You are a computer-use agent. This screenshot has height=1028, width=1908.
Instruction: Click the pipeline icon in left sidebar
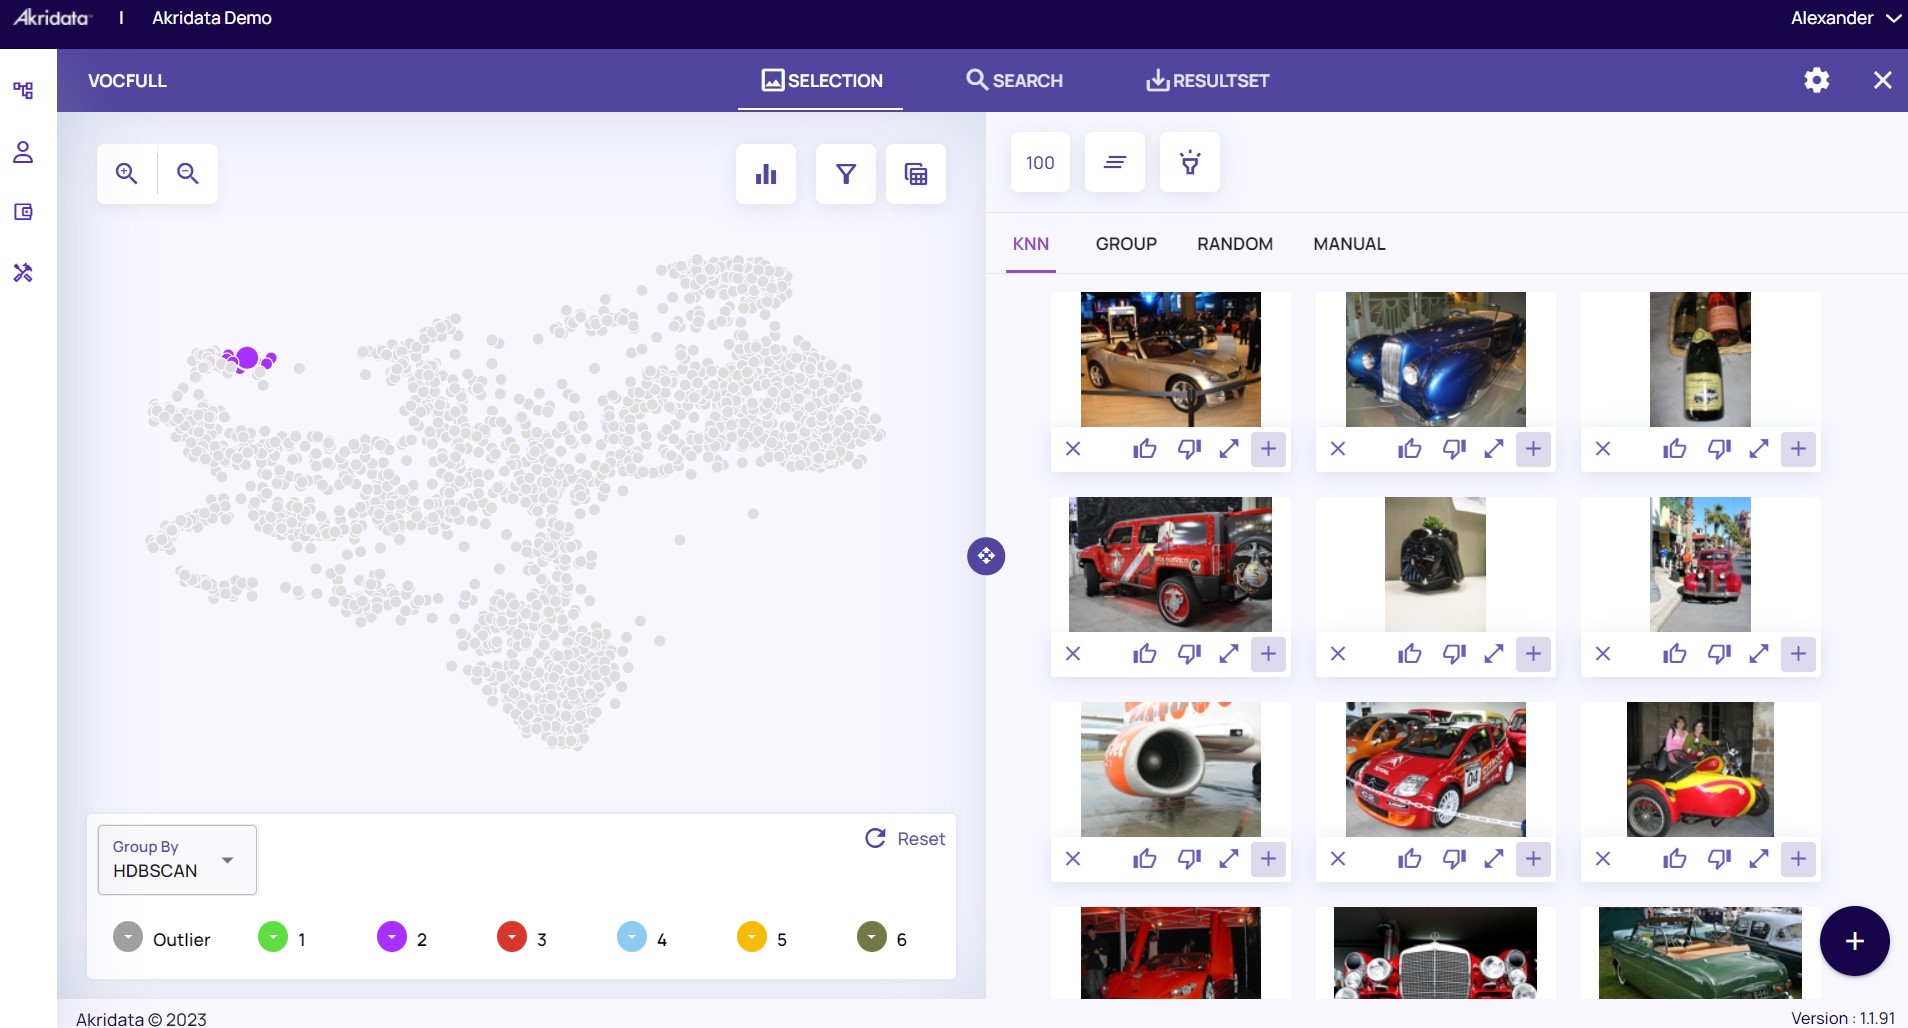click(23, 90)
